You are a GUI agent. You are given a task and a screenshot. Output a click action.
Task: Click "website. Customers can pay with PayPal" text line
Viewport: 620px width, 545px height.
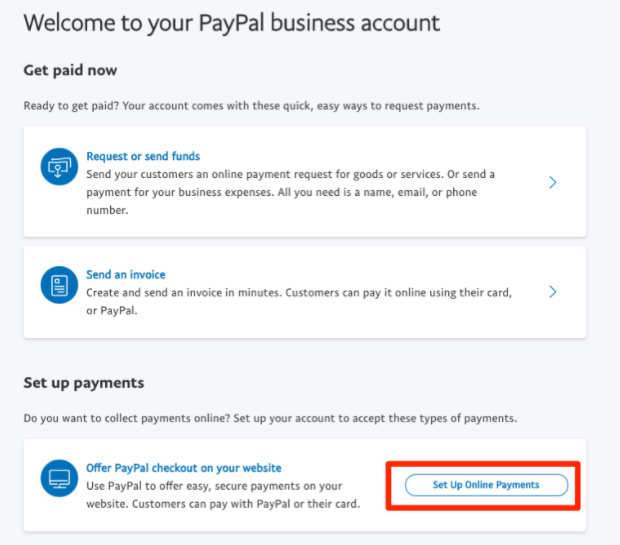coord(223,504)
